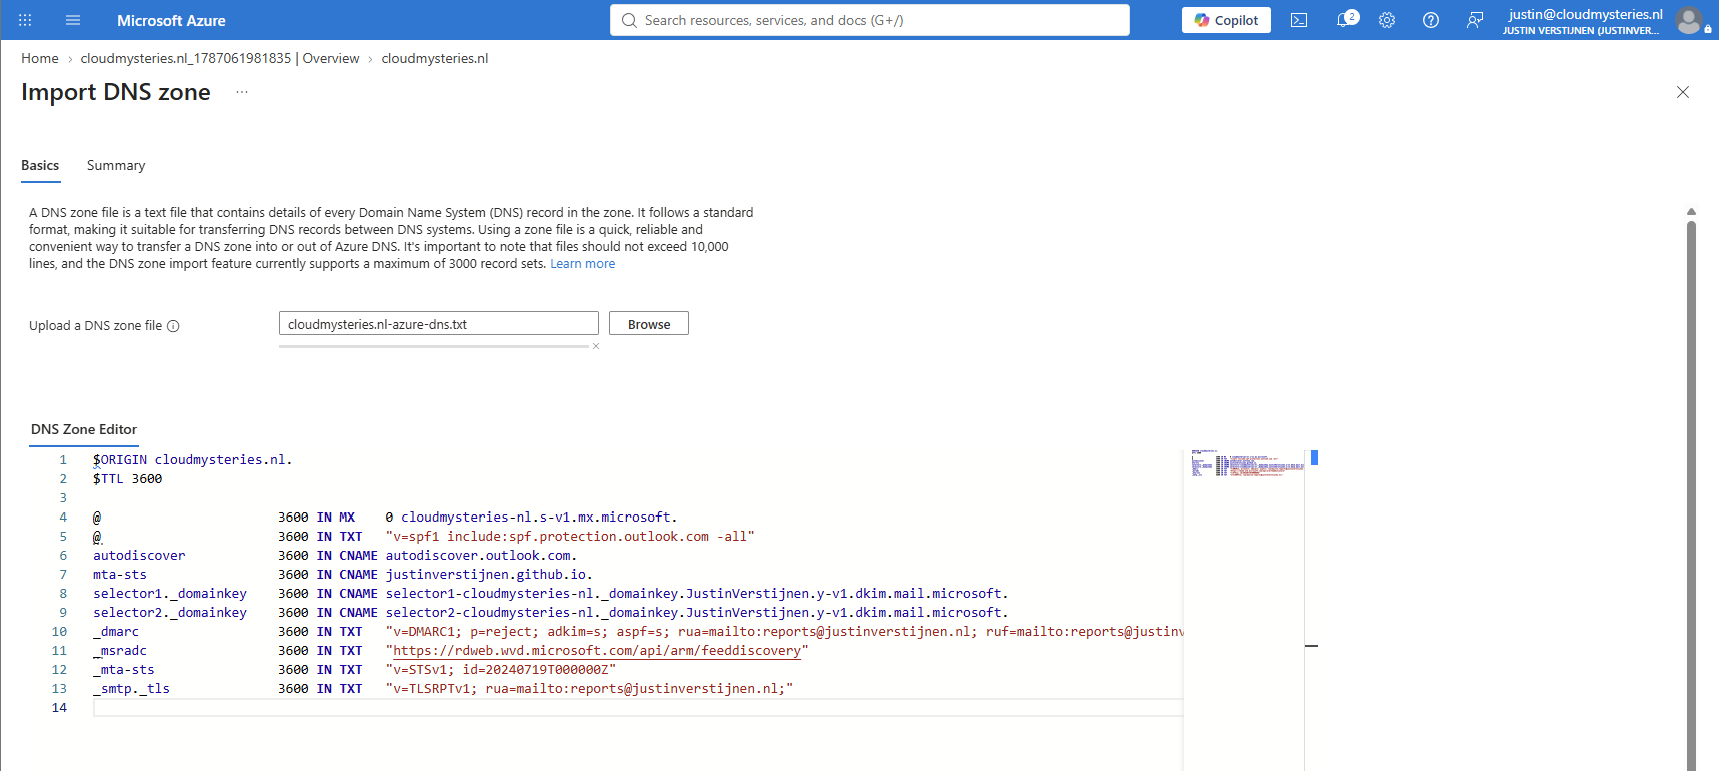Click the $TTL 3600 line
Image resolution: width=1719 pixels, height=771 pixels.
point(128,479)
